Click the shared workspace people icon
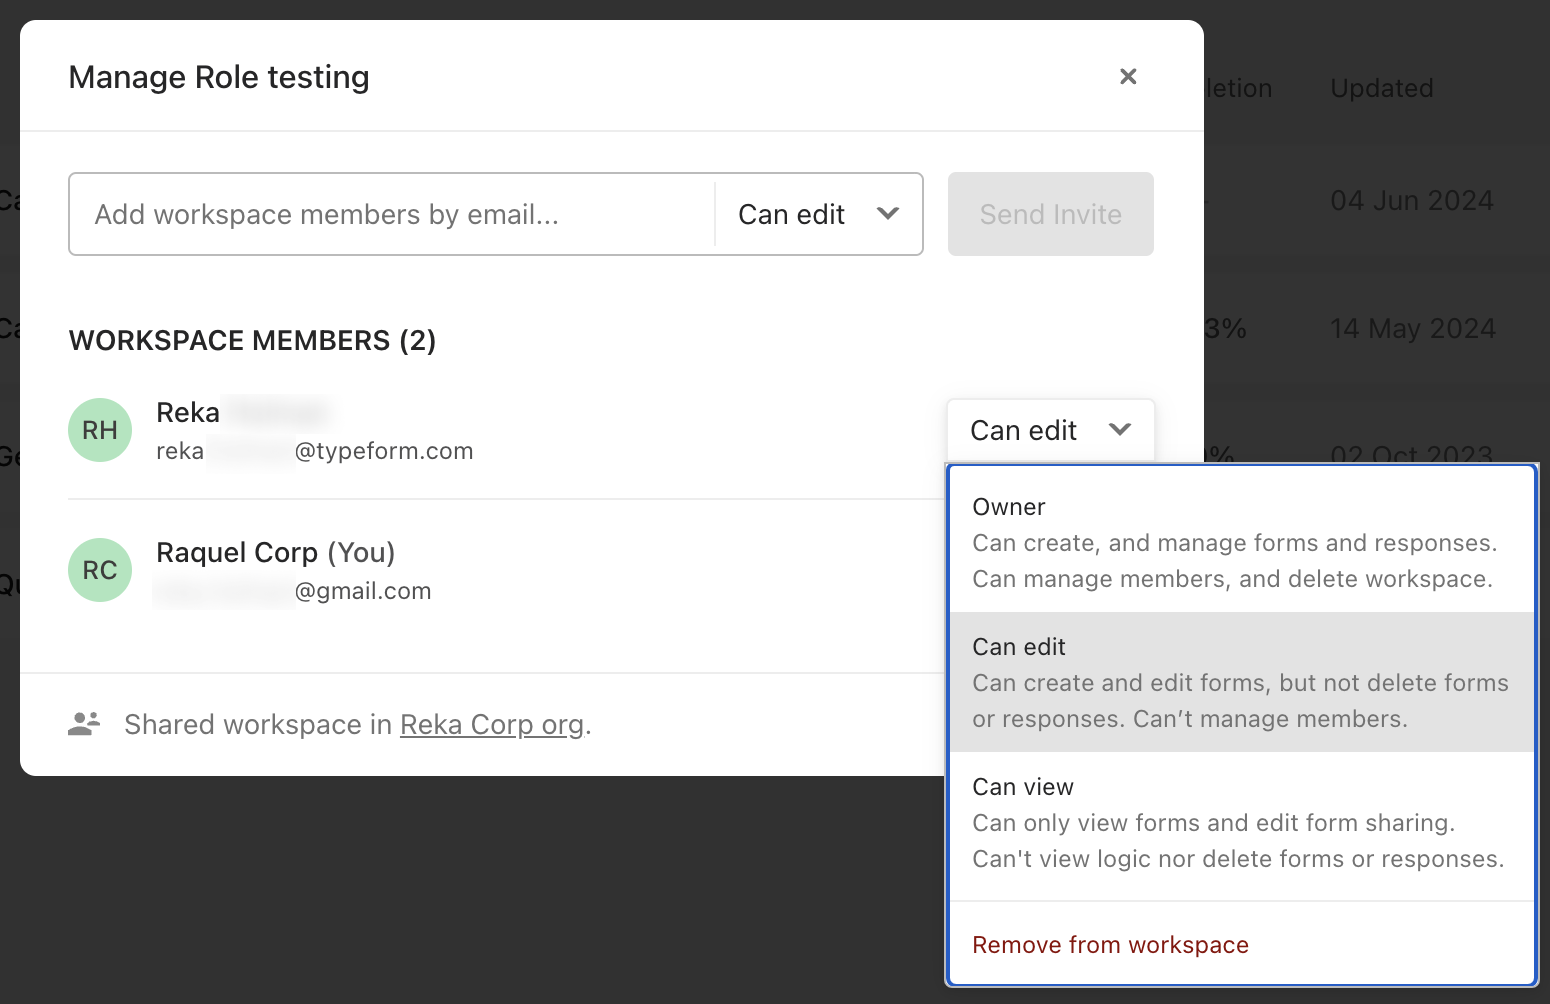Image resolution: width=1550 pixels, height=1004 pixels. click(84, 723)
